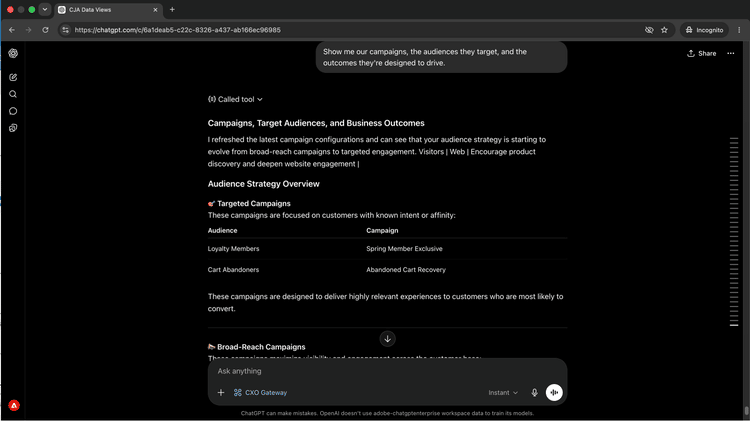Click the 'Audience' column header
Screen dimensions: 750x421
pyautogui.click(x=222, y=231)
